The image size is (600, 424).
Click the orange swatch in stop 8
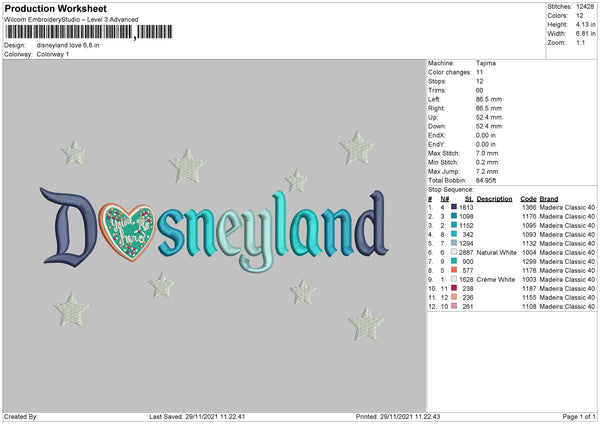pos(454,270)
